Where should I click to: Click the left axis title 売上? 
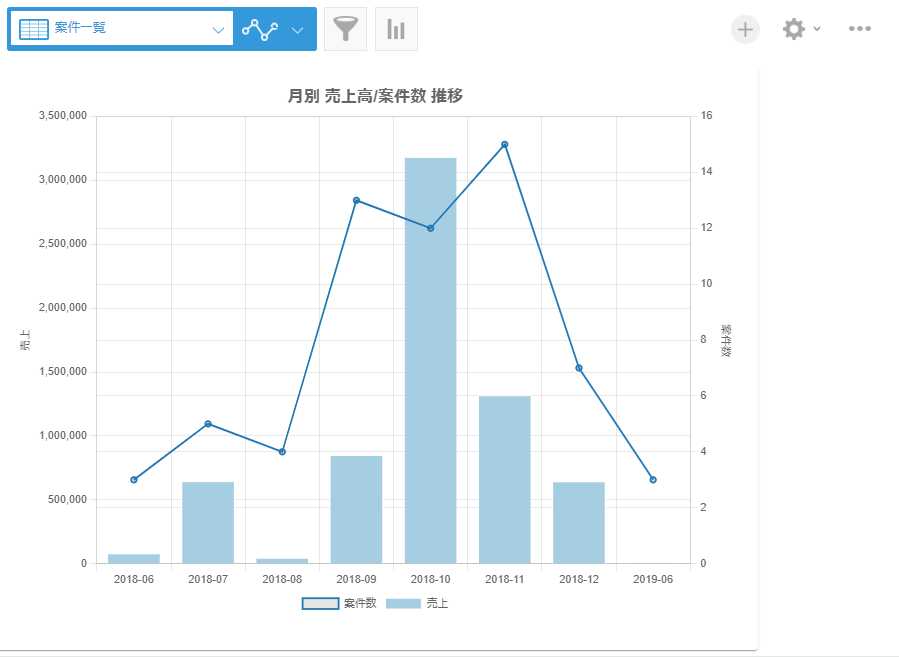25,341
